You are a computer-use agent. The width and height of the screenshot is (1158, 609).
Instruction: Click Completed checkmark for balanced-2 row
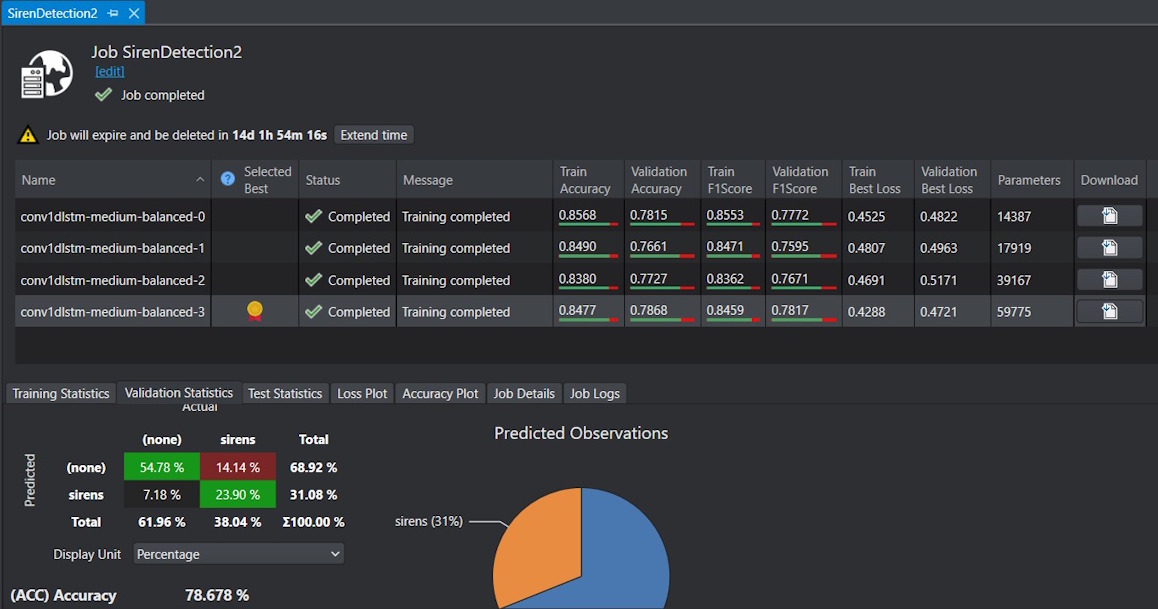click(x=313, y=280)
